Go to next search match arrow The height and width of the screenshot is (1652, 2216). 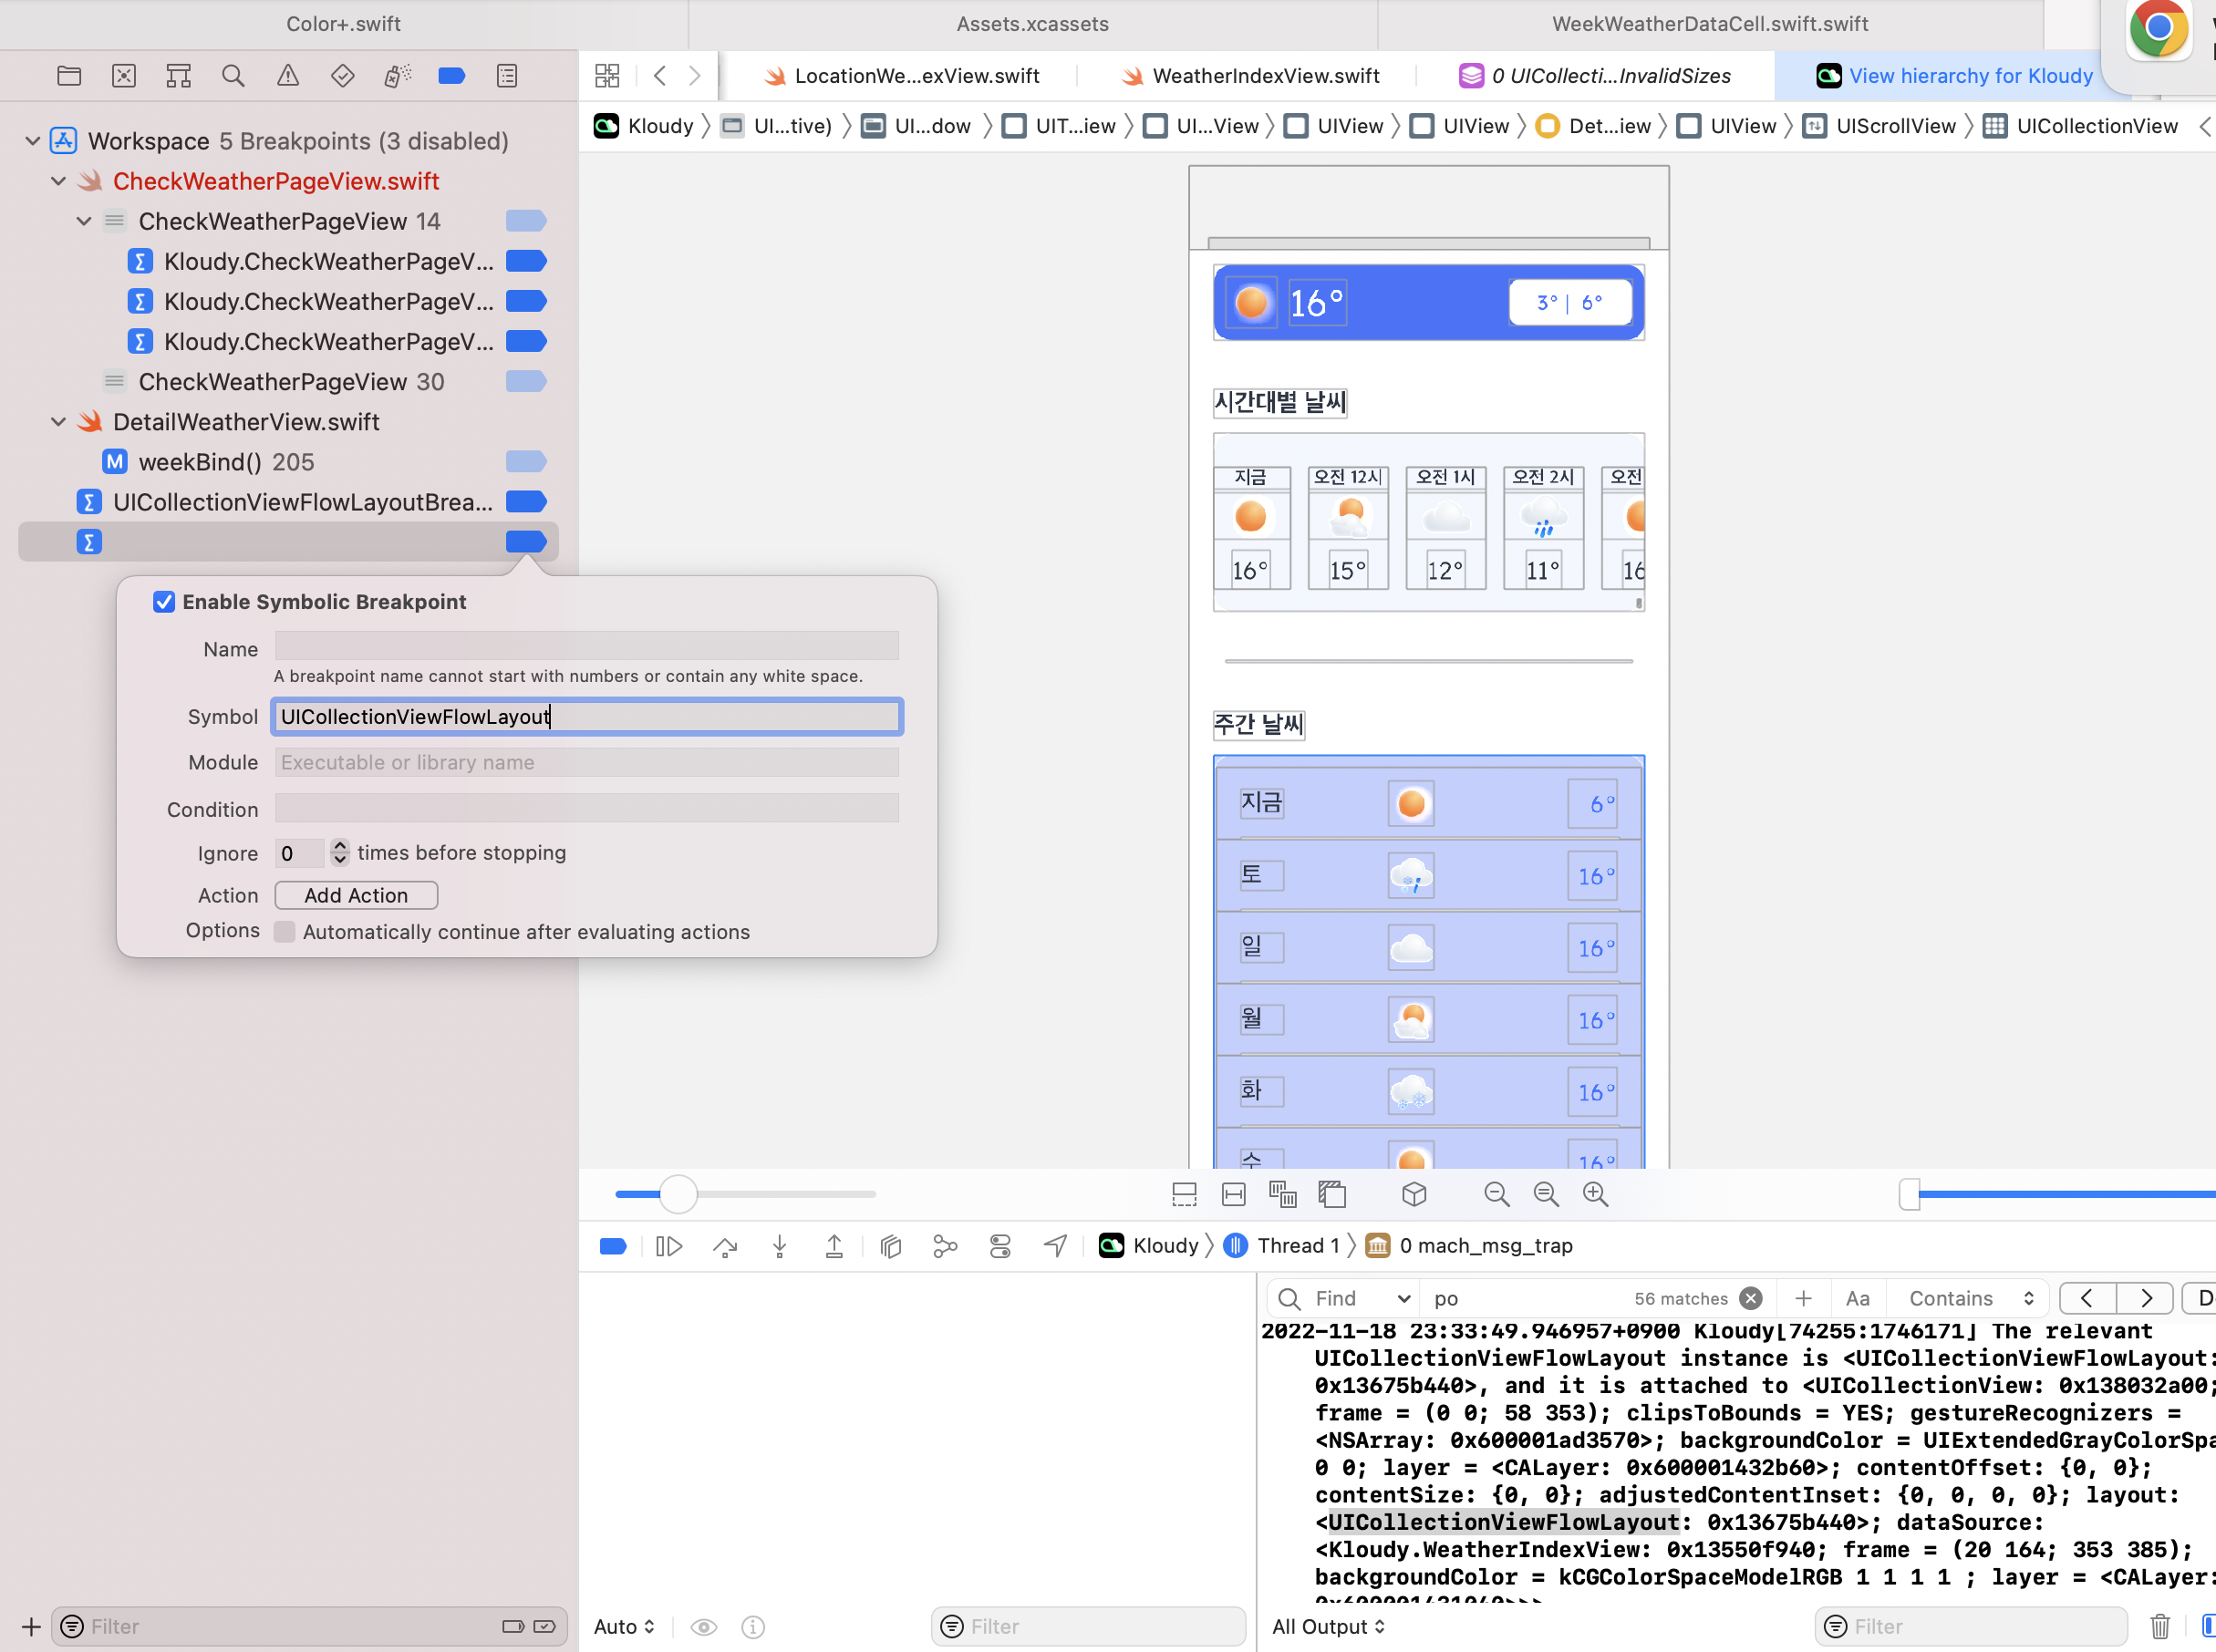2145,1298
